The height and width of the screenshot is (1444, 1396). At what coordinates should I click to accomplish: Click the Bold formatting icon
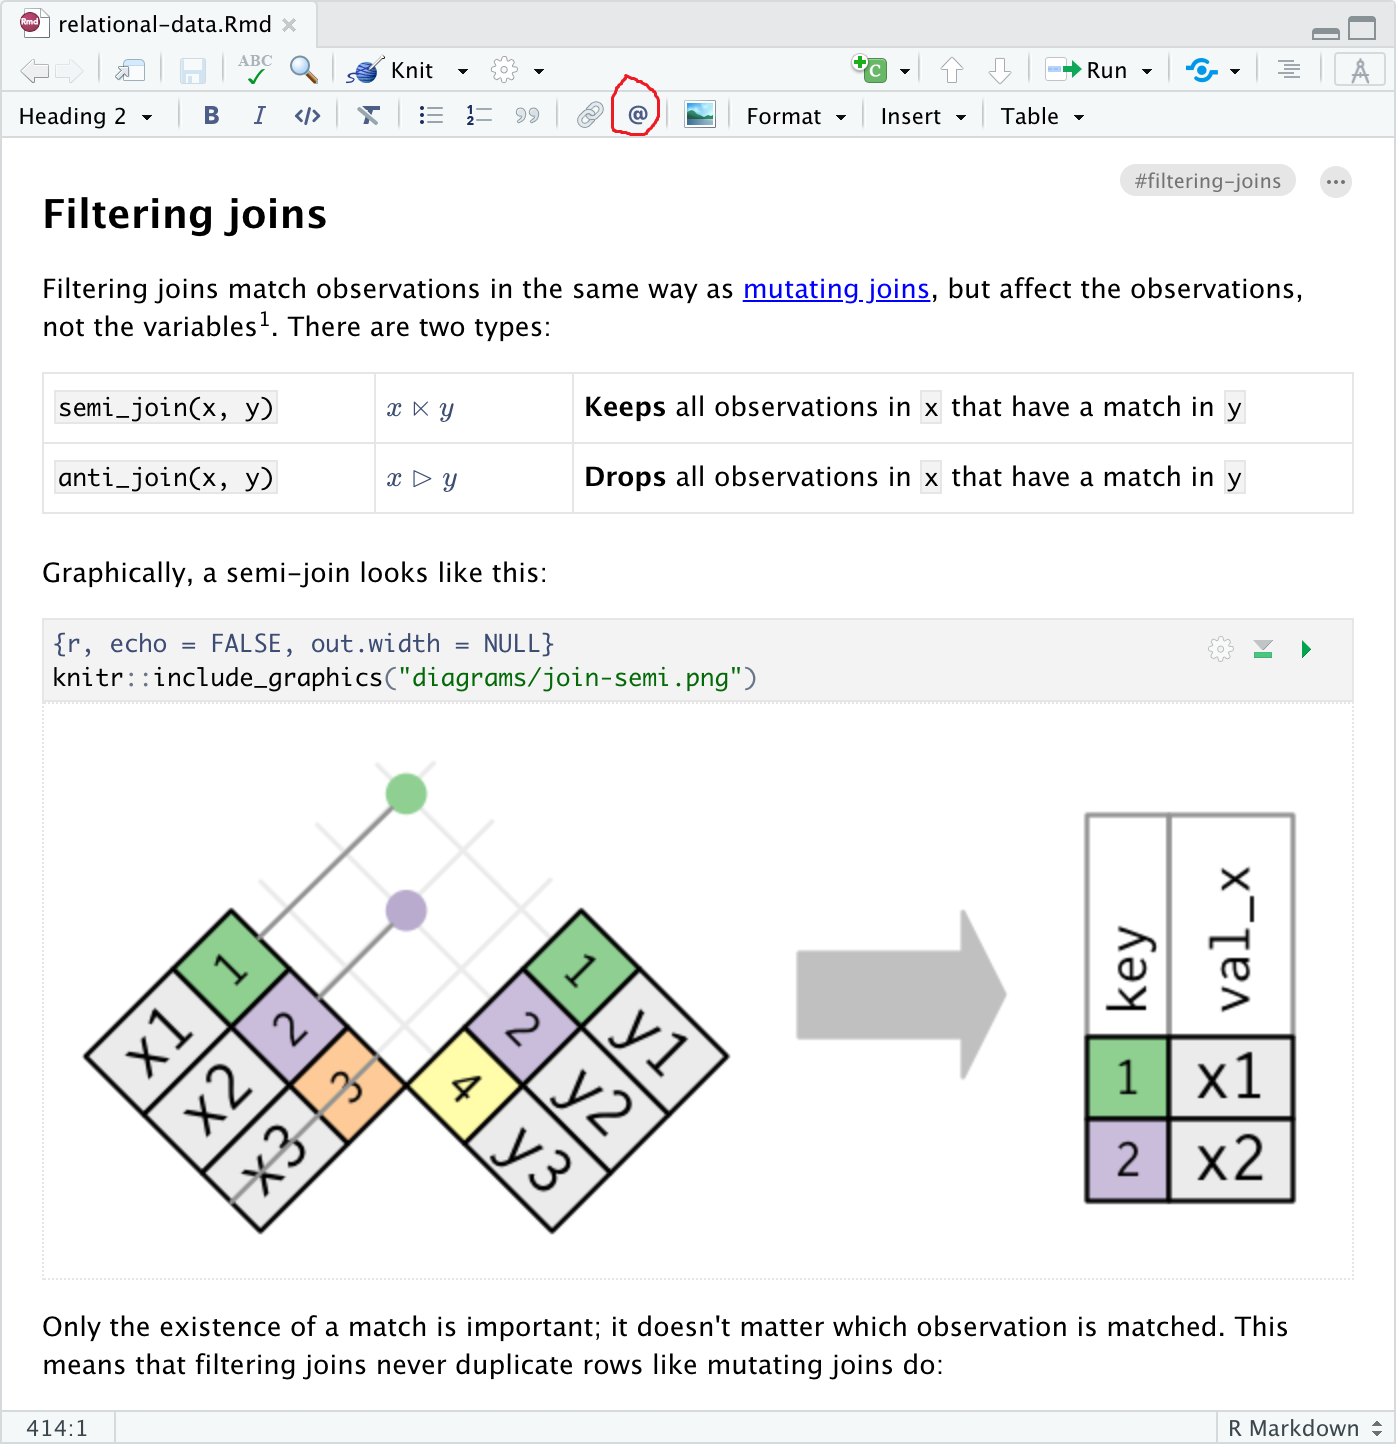(x=211, y=116)
